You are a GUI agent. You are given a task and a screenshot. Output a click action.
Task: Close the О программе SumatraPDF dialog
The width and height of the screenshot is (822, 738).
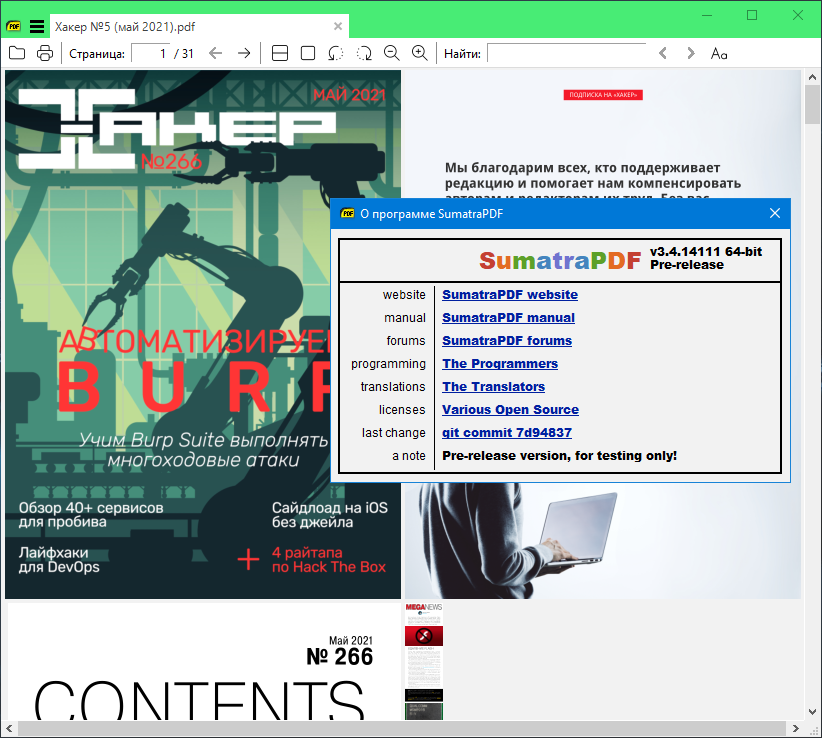tap(775, 213)
